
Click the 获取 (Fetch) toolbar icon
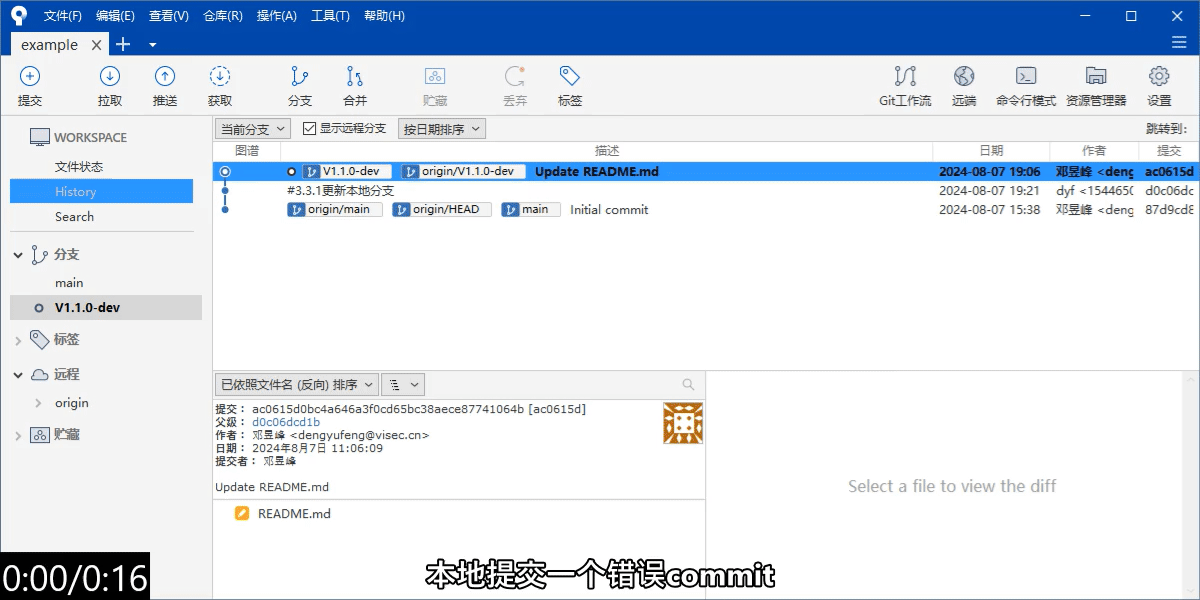pyautogui.click(x=220, y=85)
